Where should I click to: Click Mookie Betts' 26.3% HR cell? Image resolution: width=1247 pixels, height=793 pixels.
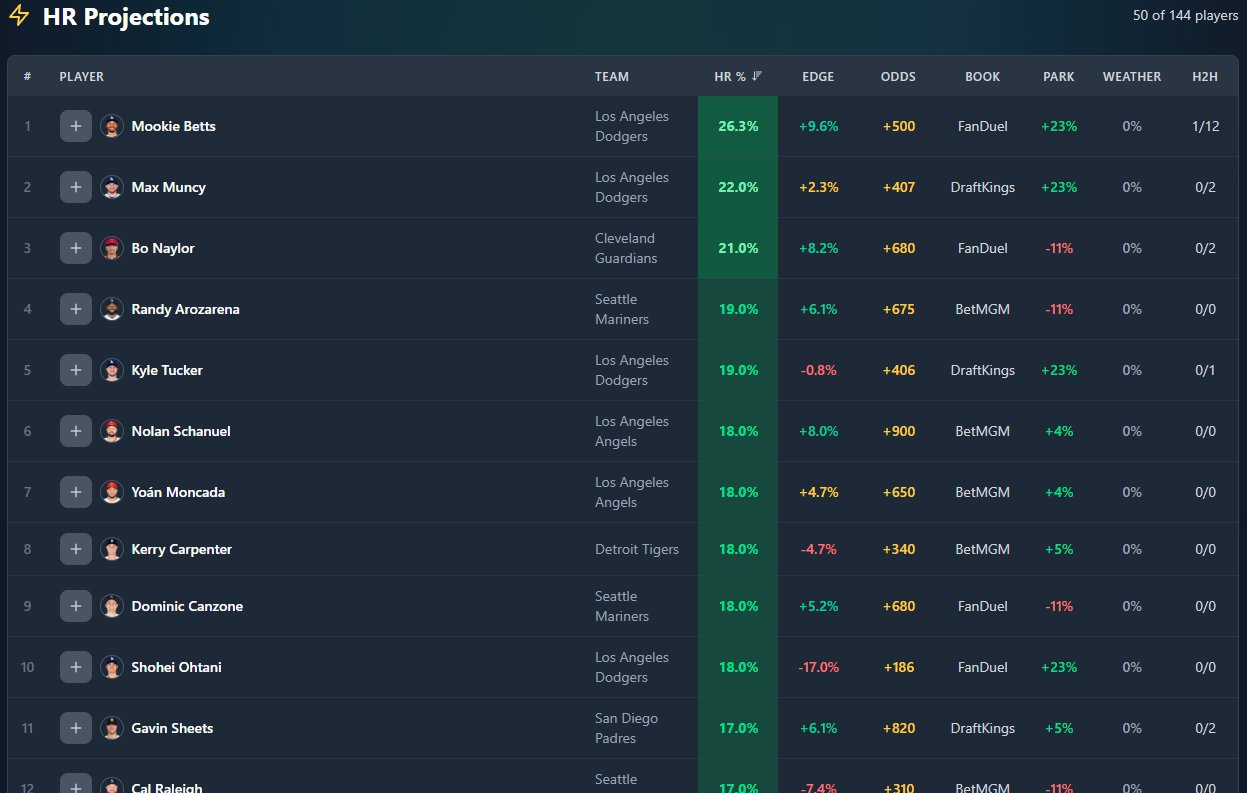(x=738, y=126)
